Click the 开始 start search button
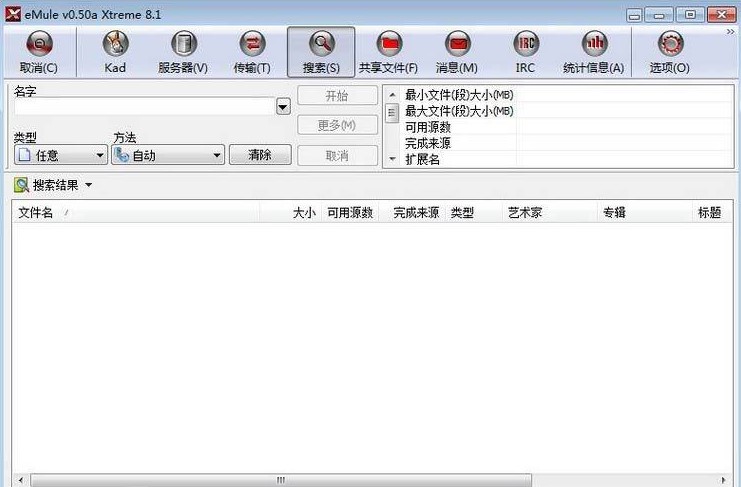Image resolution: width=741 pixels, height=487 pixels. click(x=337, y=96)
